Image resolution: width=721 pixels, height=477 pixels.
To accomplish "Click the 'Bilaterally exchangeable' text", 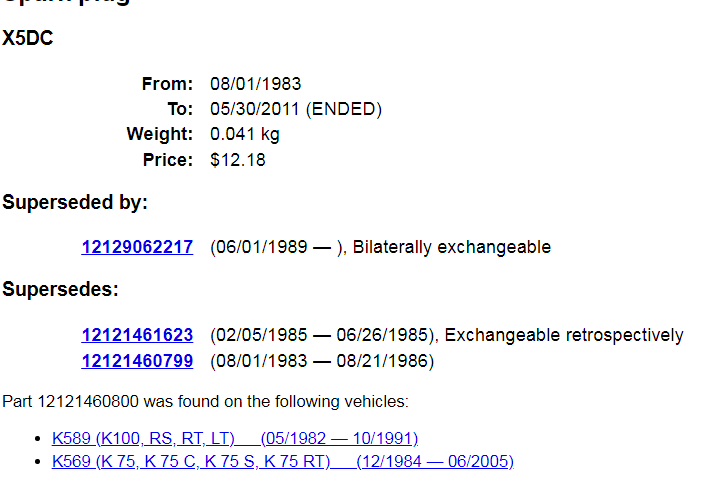I will point(452,247).
